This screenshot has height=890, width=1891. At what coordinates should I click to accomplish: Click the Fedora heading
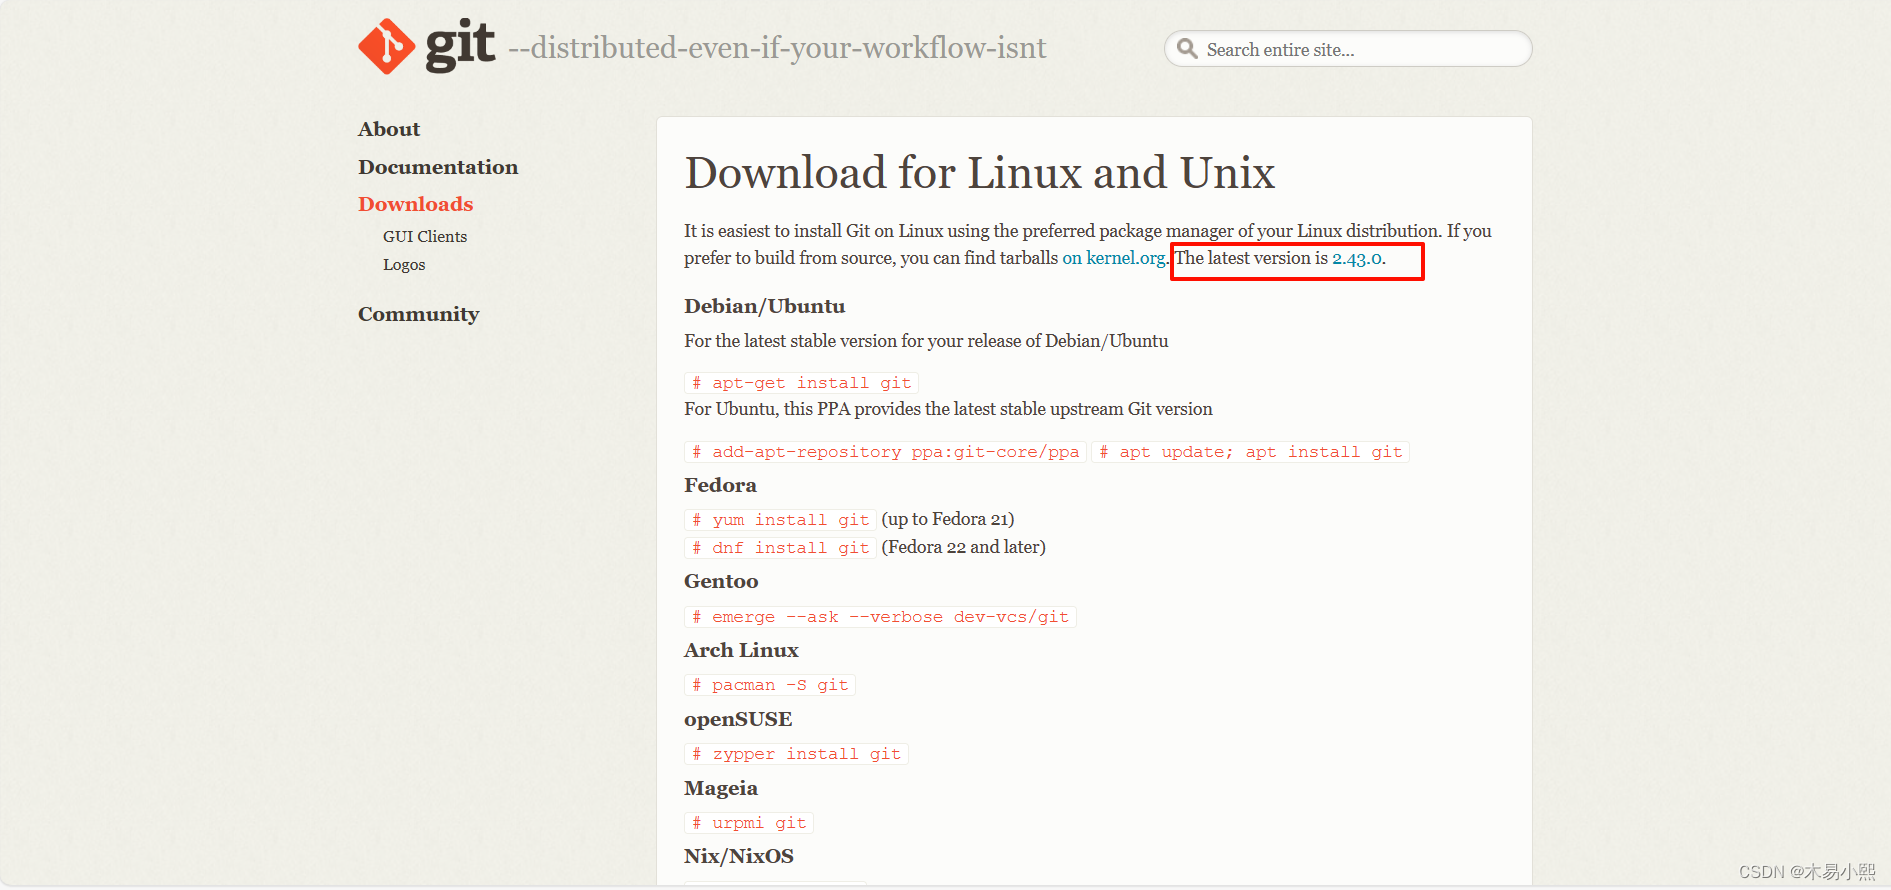(x=720, y=486)
